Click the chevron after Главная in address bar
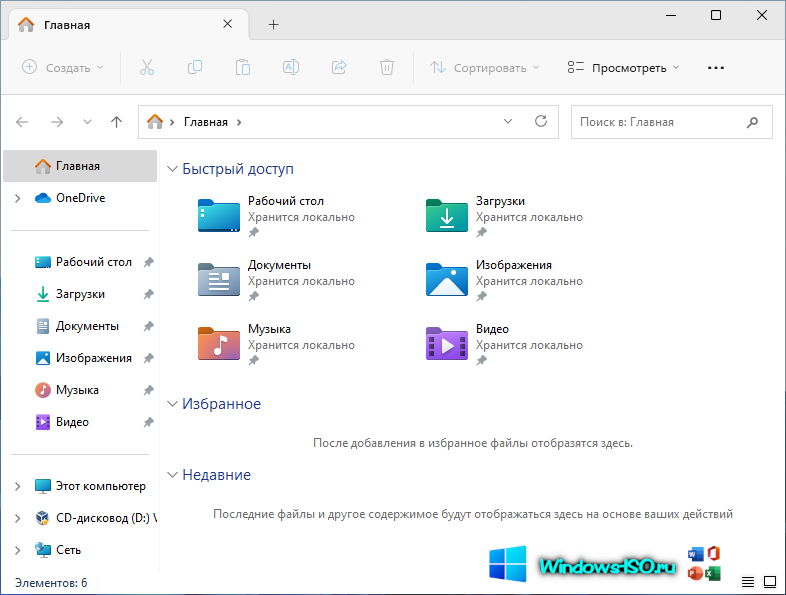 pos(239,122)
